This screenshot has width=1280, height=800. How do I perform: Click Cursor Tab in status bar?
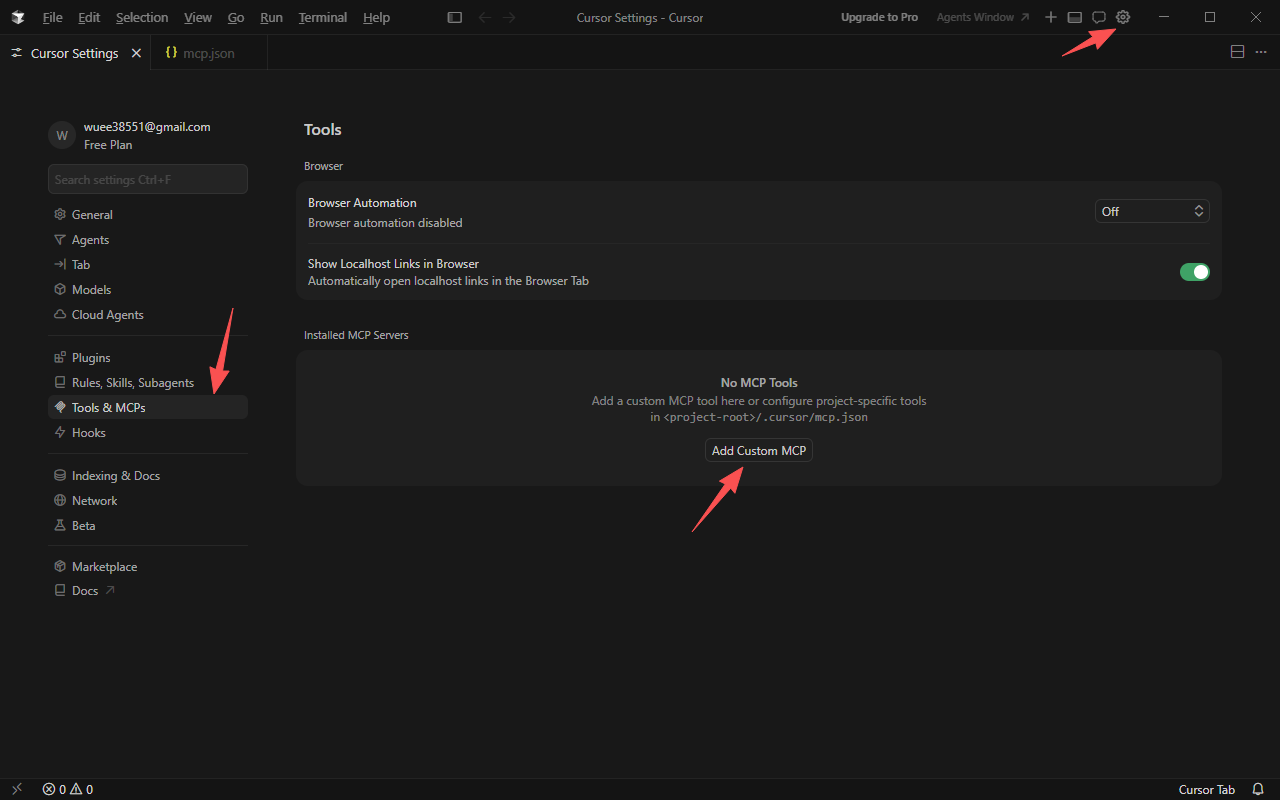pos(1206,789)
